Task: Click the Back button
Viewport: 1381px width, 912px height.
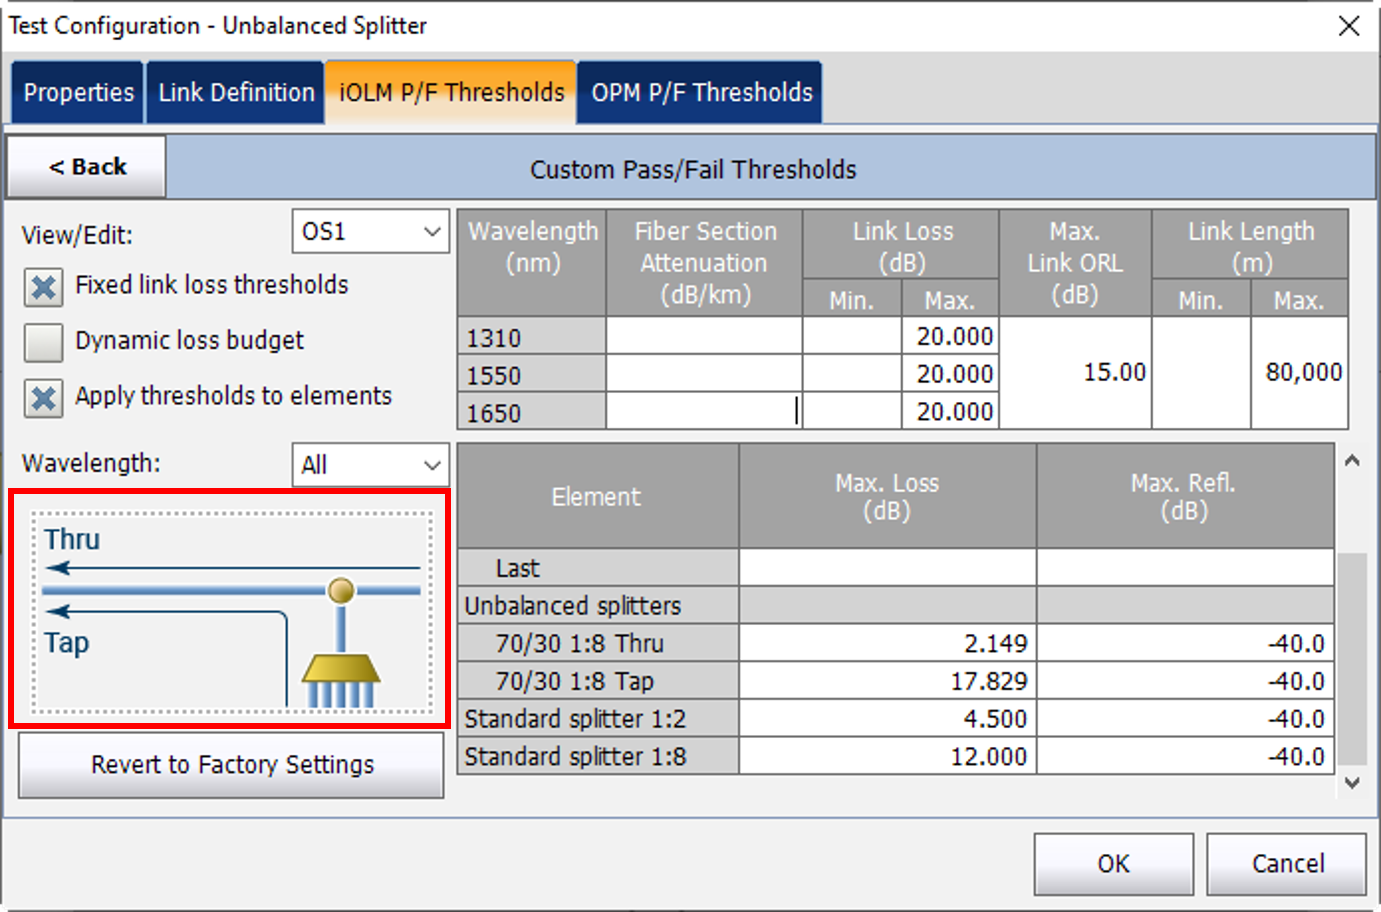Action: [87, 167]
